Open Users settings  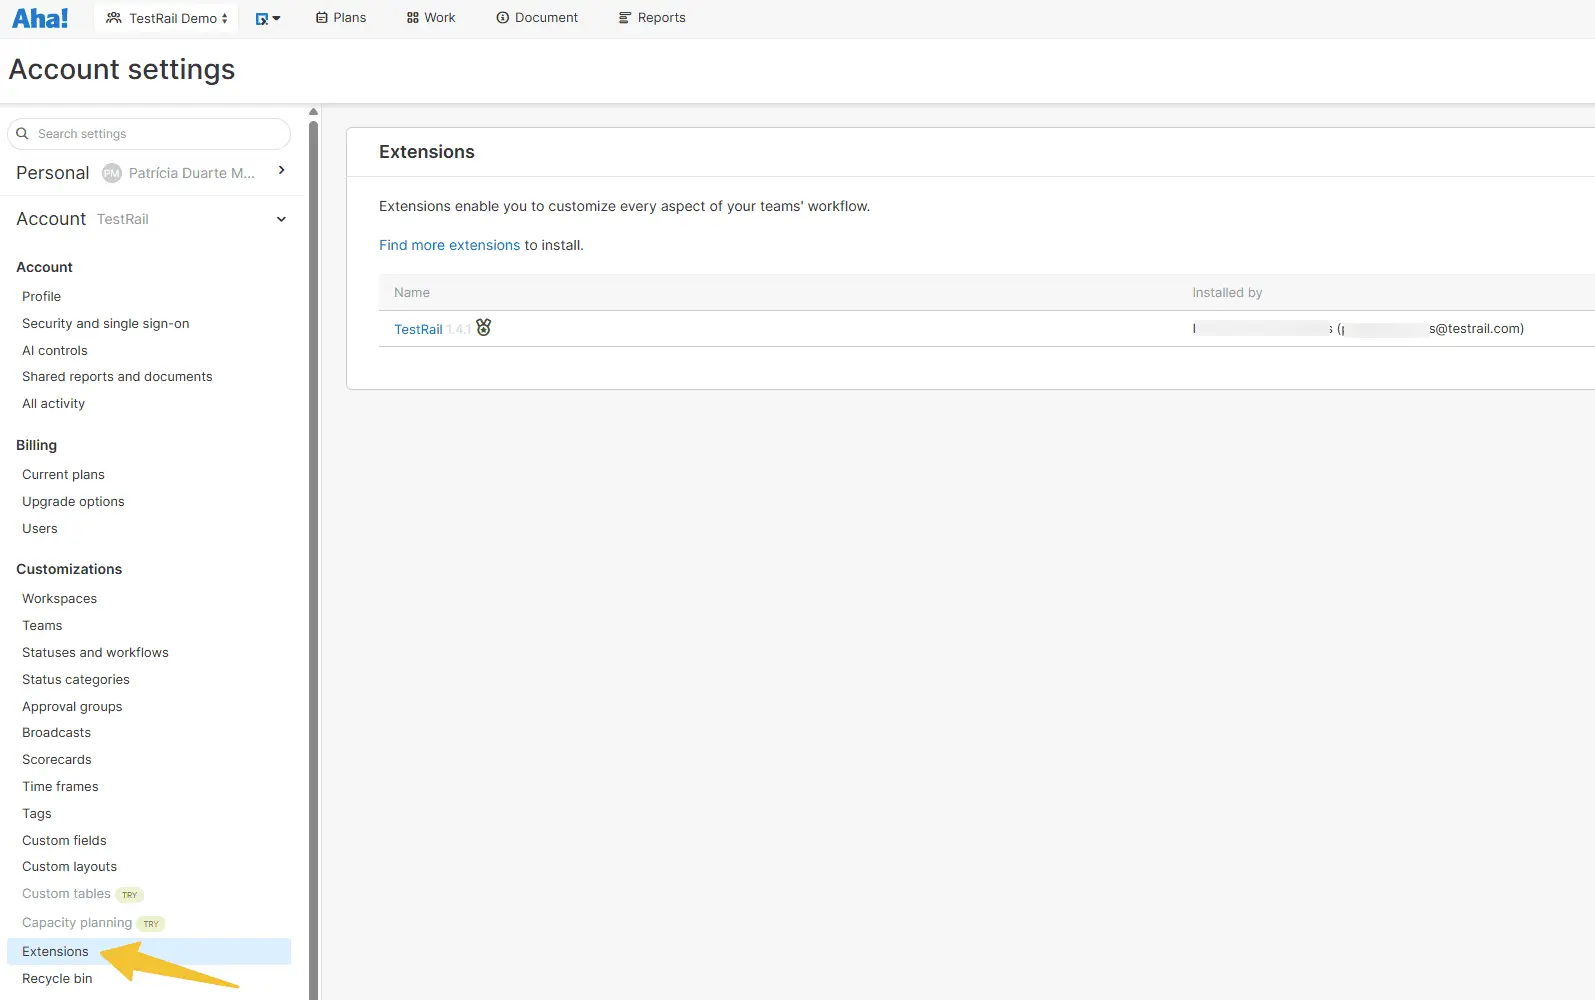[40, 529]
